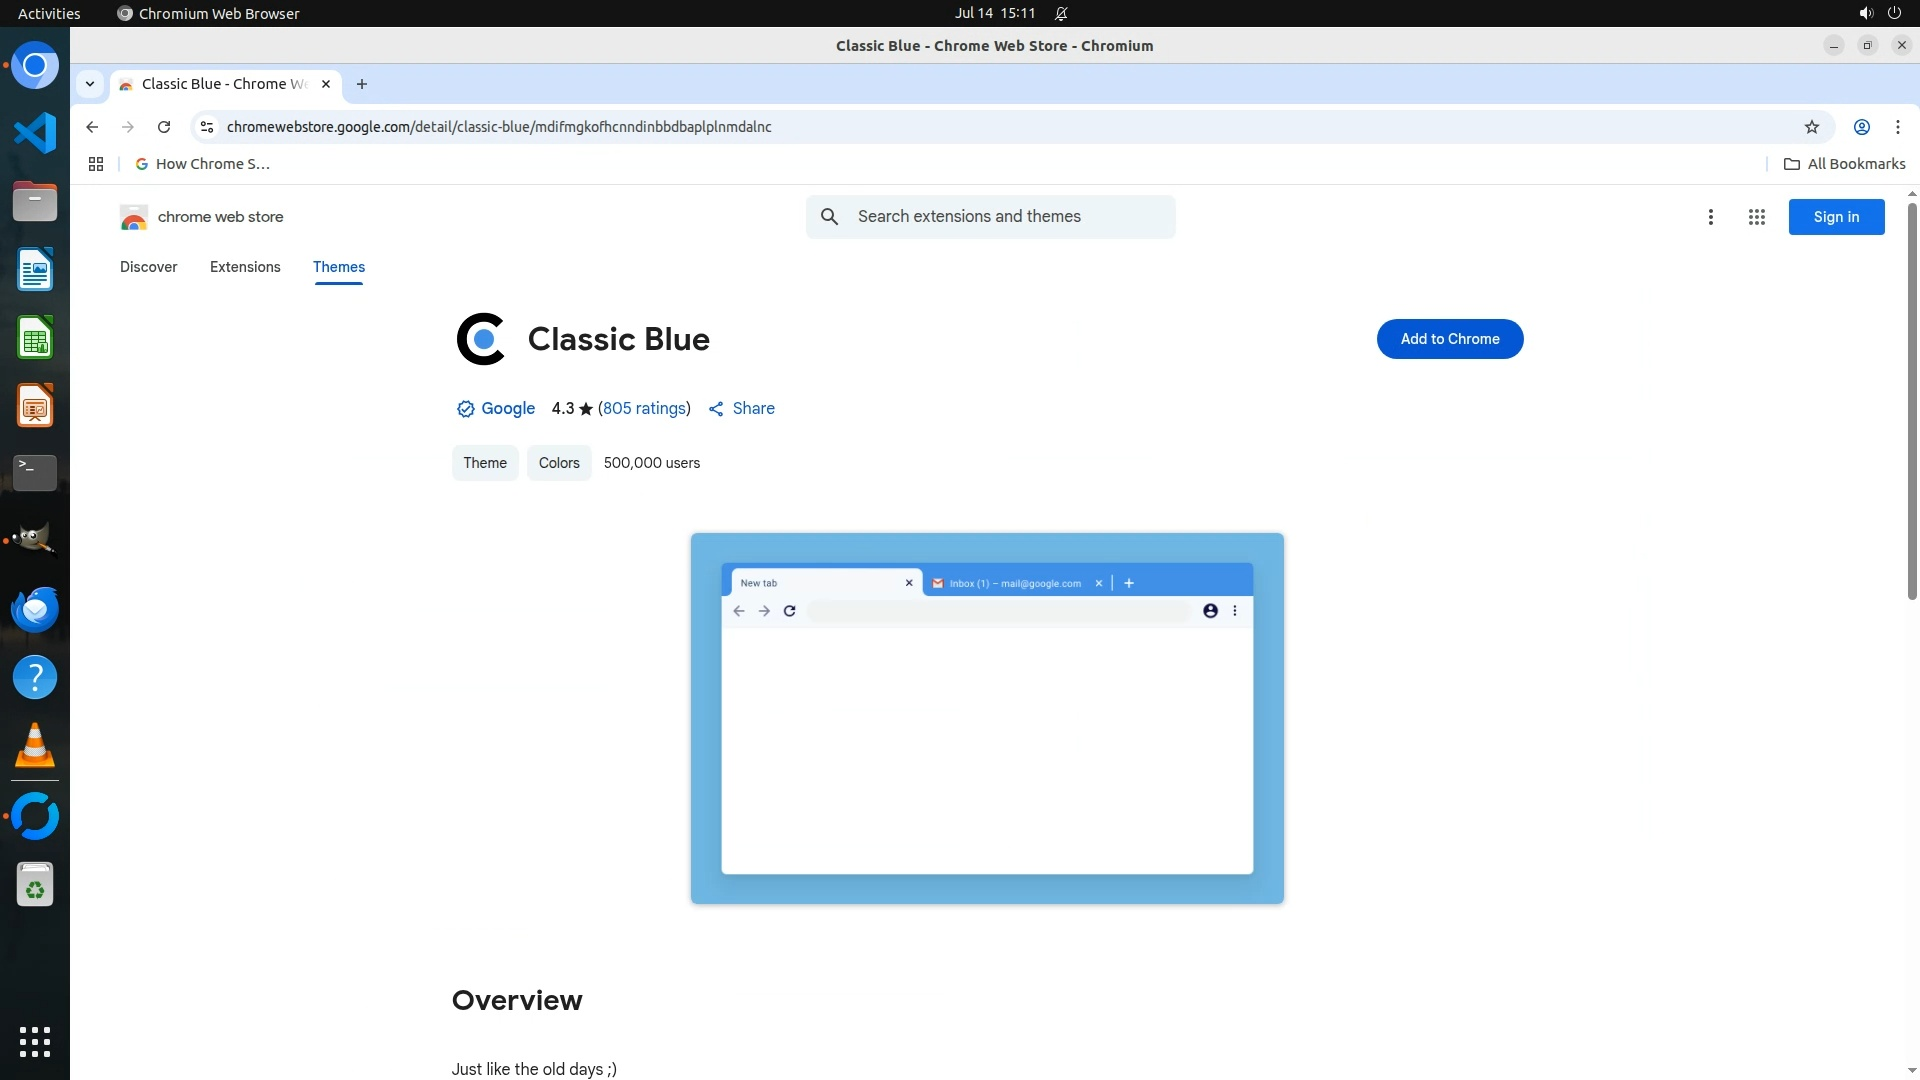Open the apps shortcut in bookmarks bar
Screen dimensions: 1920x1080
coord(96,164)
